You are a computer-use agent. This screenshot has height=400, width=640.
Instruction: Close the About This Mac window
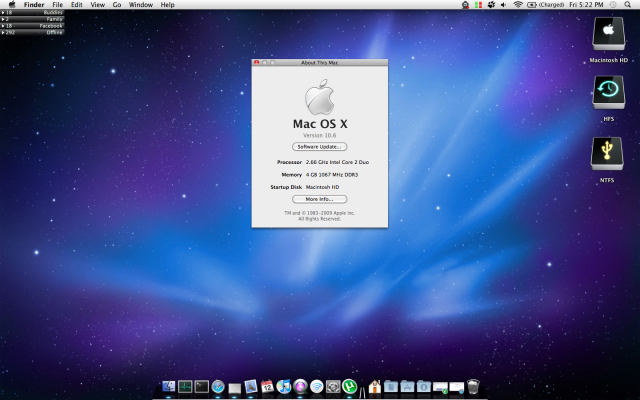(x=256, y=62)
